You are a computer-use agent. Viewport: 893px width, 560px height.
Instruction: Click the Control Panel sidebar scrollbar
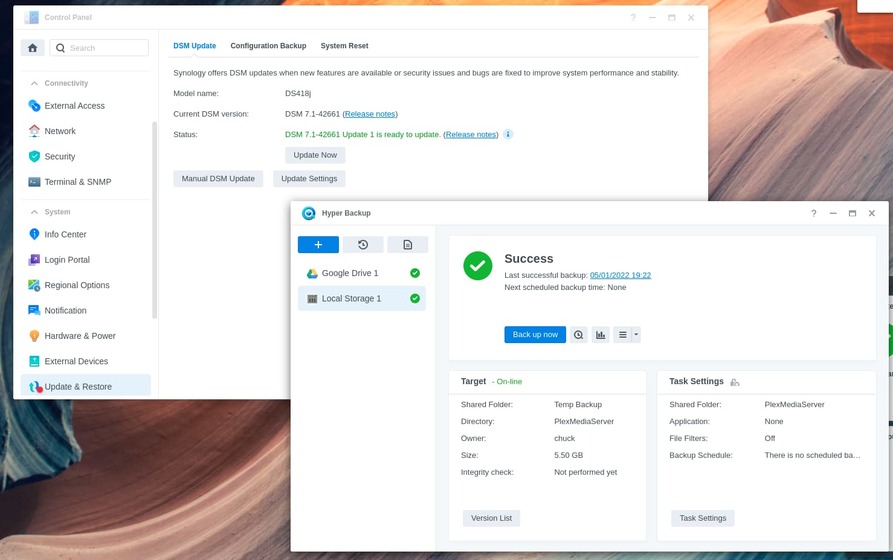154,220
